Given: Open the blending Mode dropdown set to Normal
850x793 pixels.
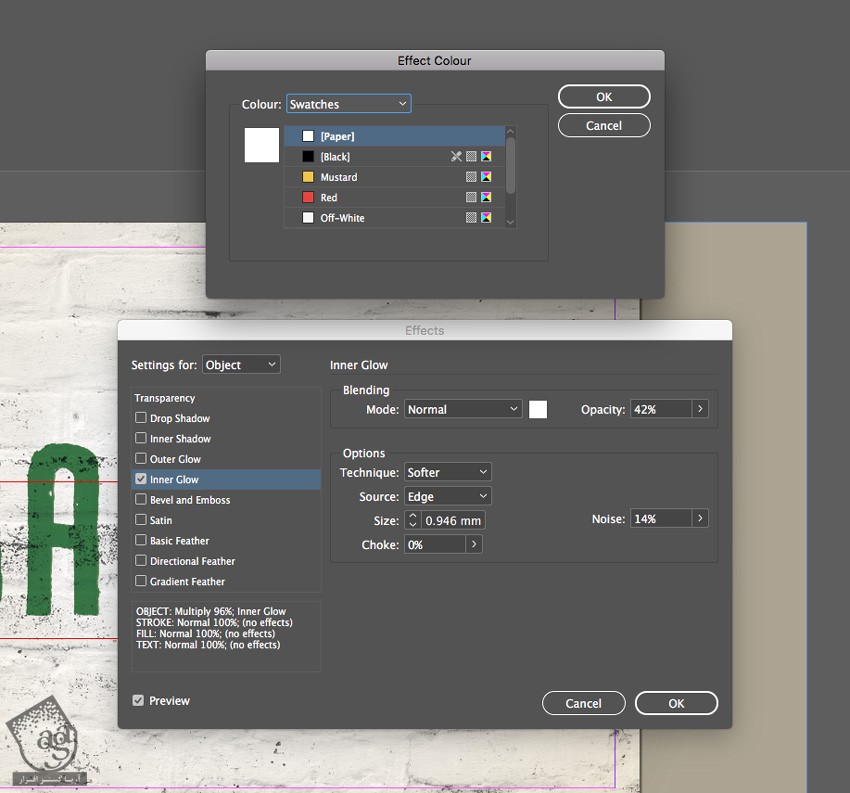Looking at the screenshot, I should (463, 409).
